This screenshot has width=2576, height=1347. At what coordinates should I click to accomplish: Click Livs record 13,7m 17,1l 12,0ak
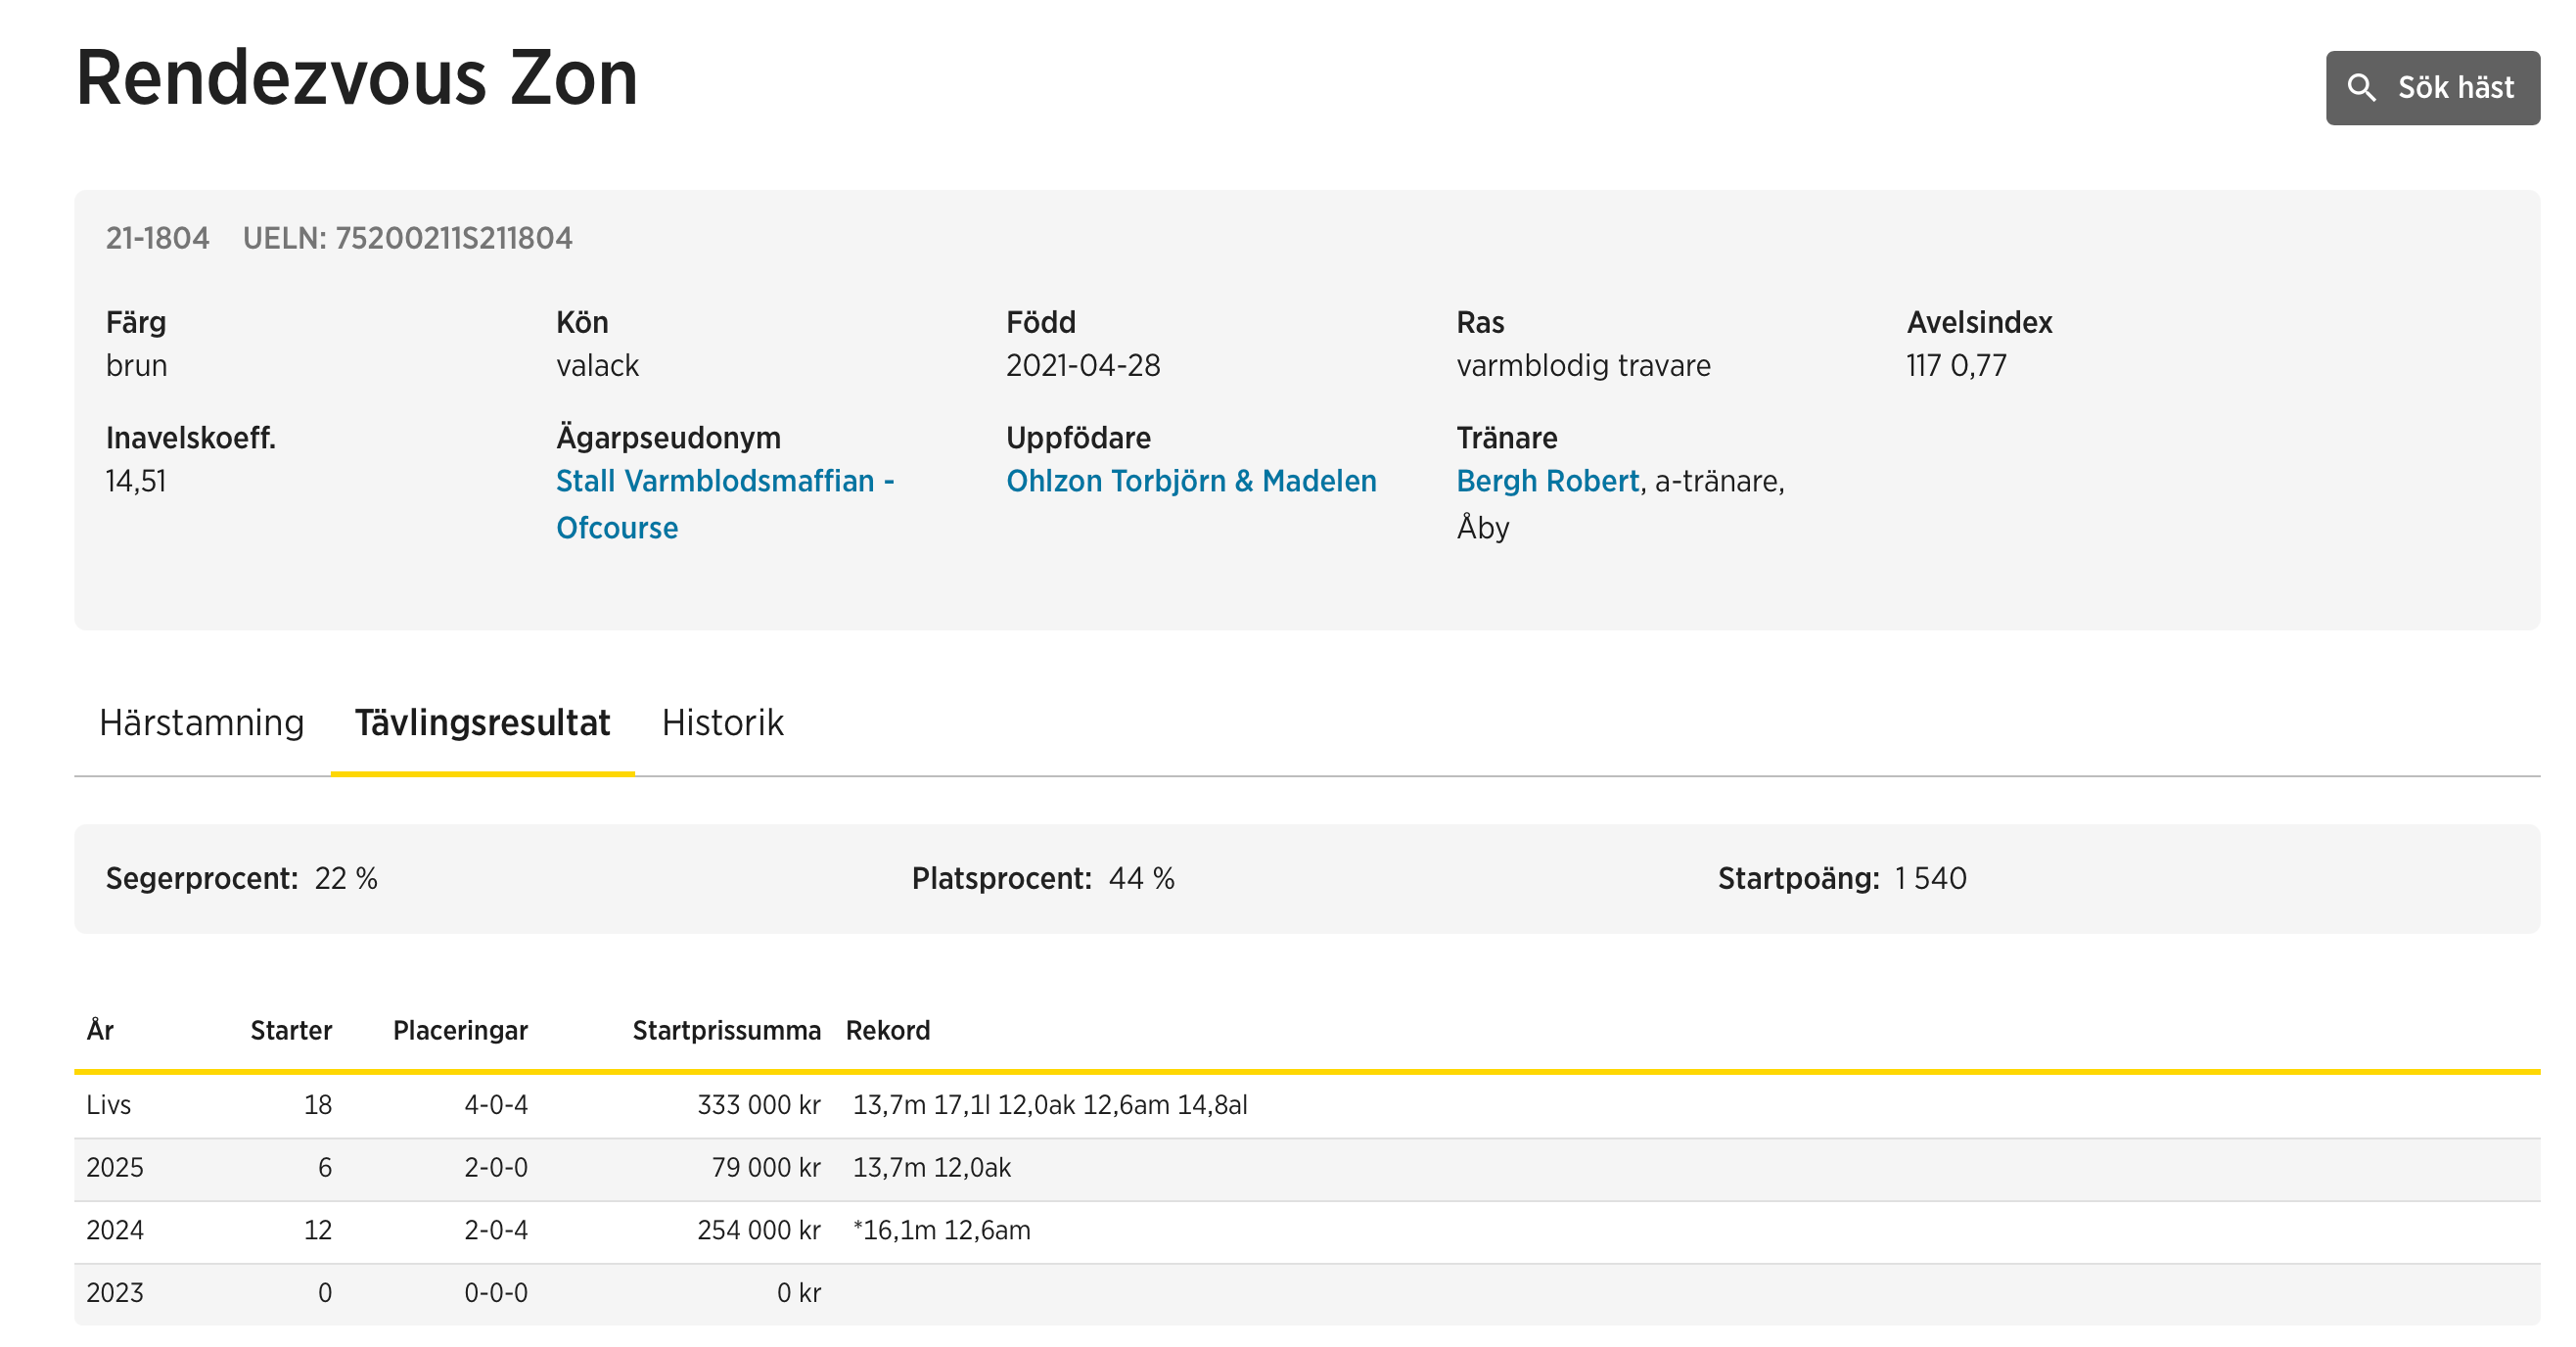pyautogui.click(x=964, y=1104)
